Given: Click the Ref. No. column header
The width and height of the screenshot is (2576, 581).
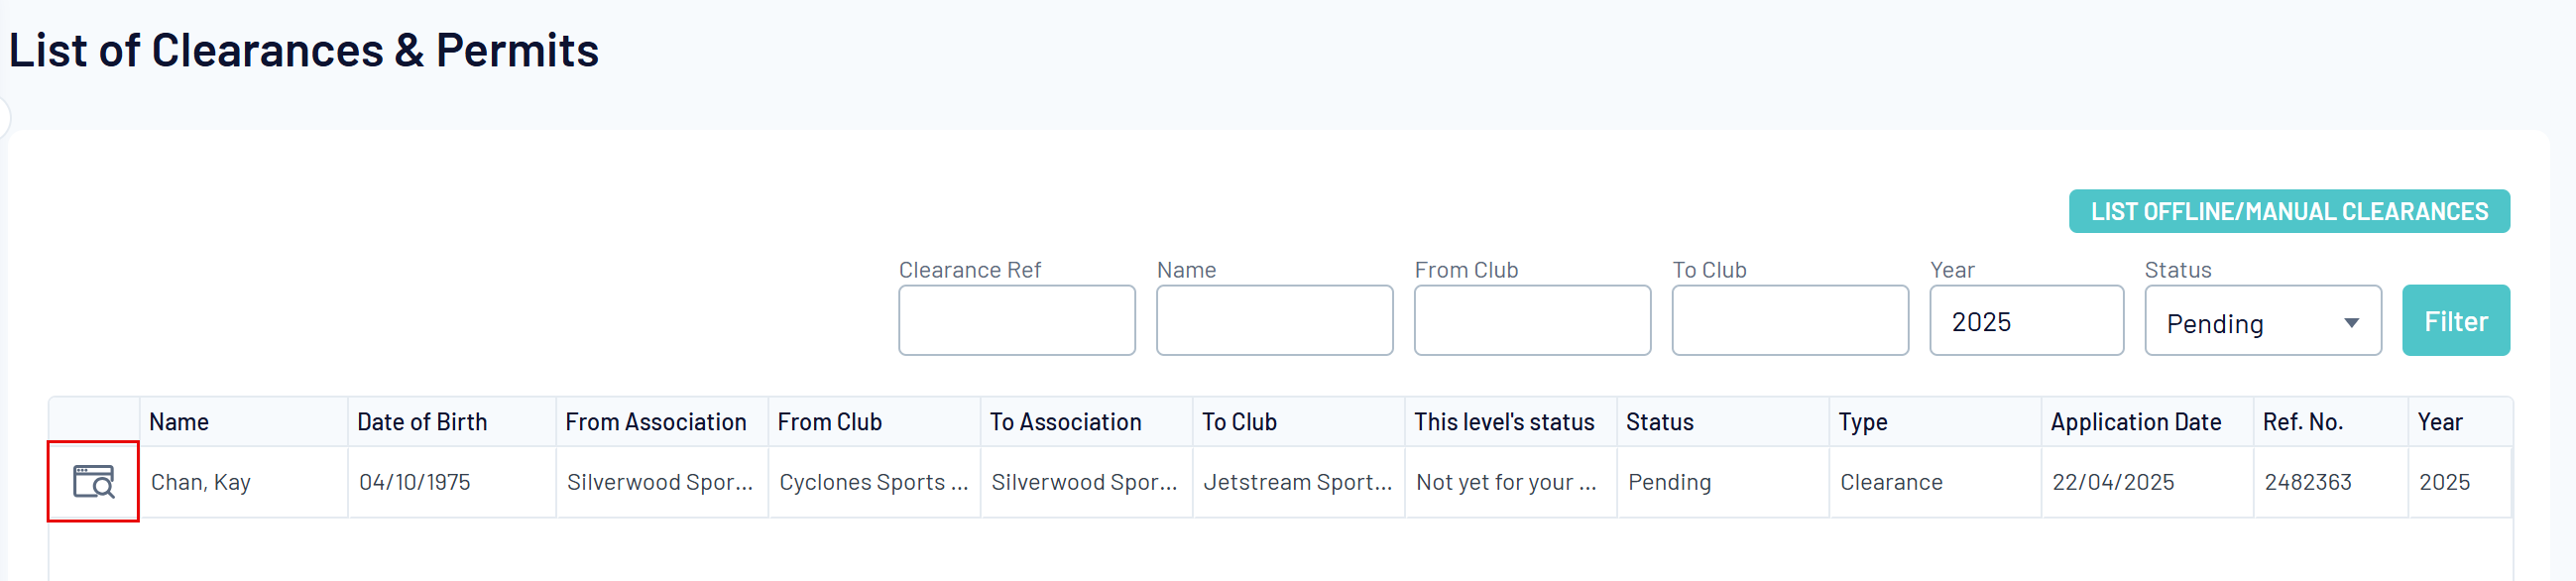Looking at the screenshot, I should [2302, 422].
